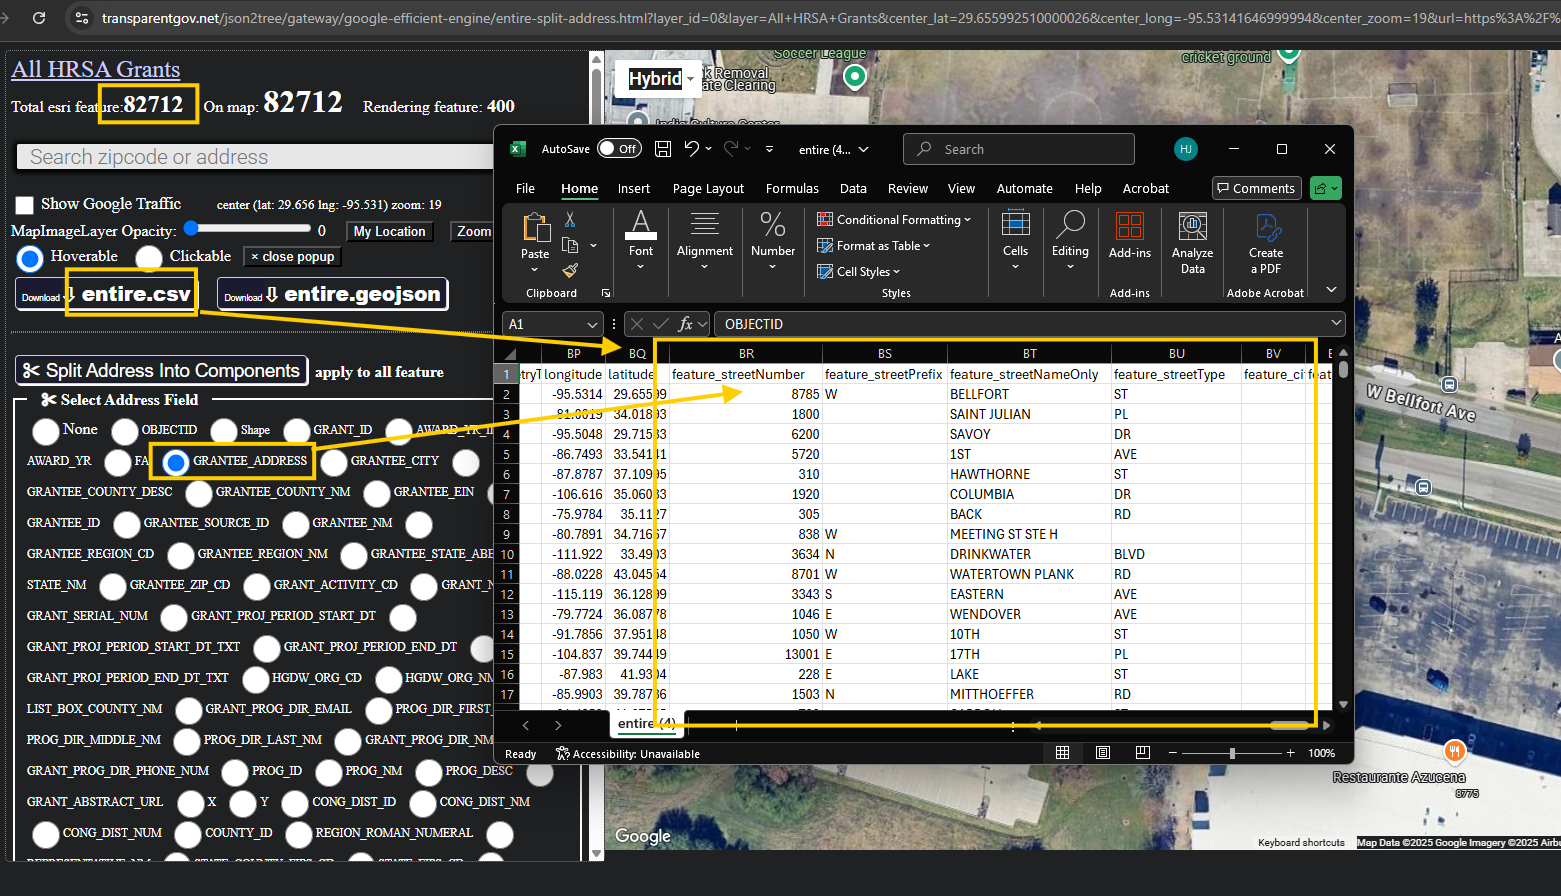Select the Clickable radio button
The image size is (1561, 896).
click(149, 258)
